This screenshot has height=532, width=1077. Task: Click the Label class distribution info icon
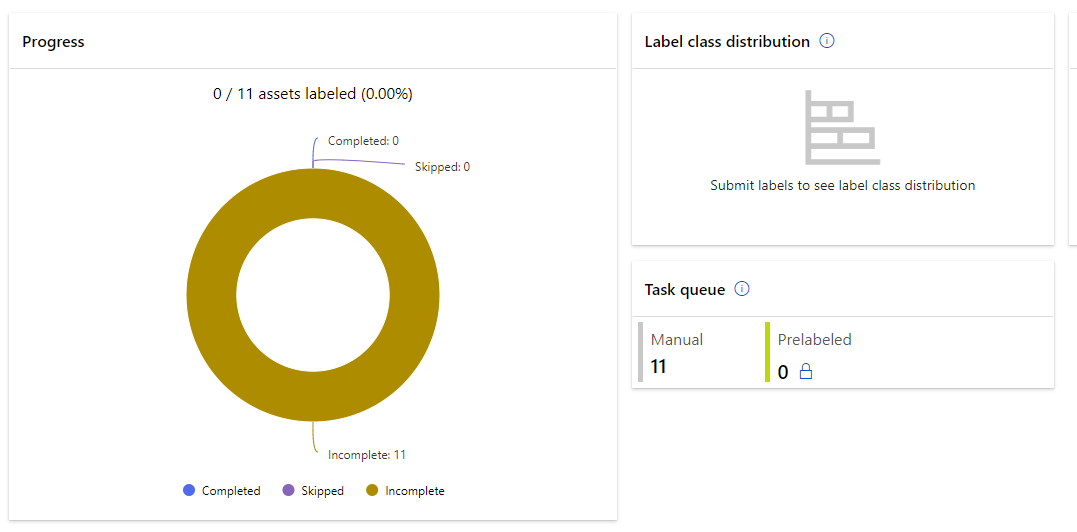(x=827, y=41)
